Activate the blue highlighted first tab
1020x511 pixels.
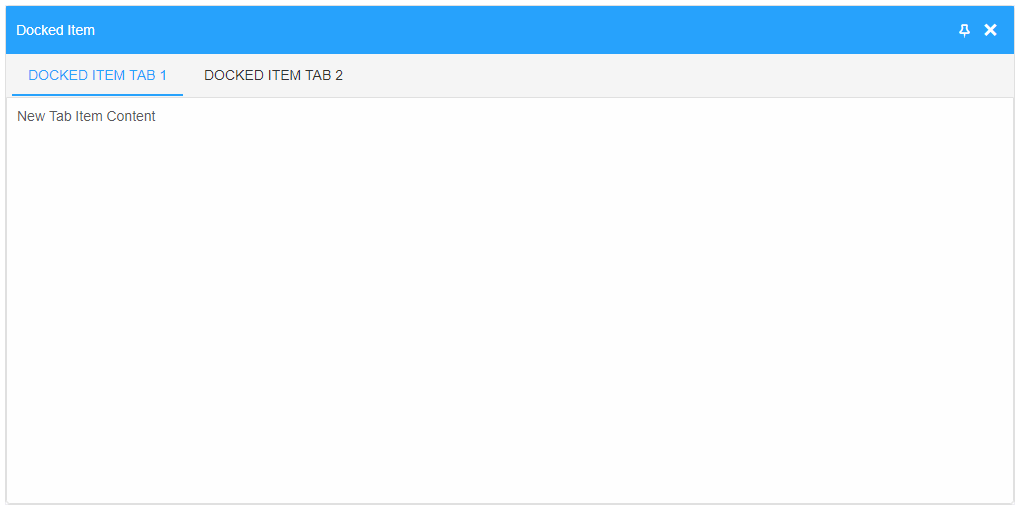(98, 75)
